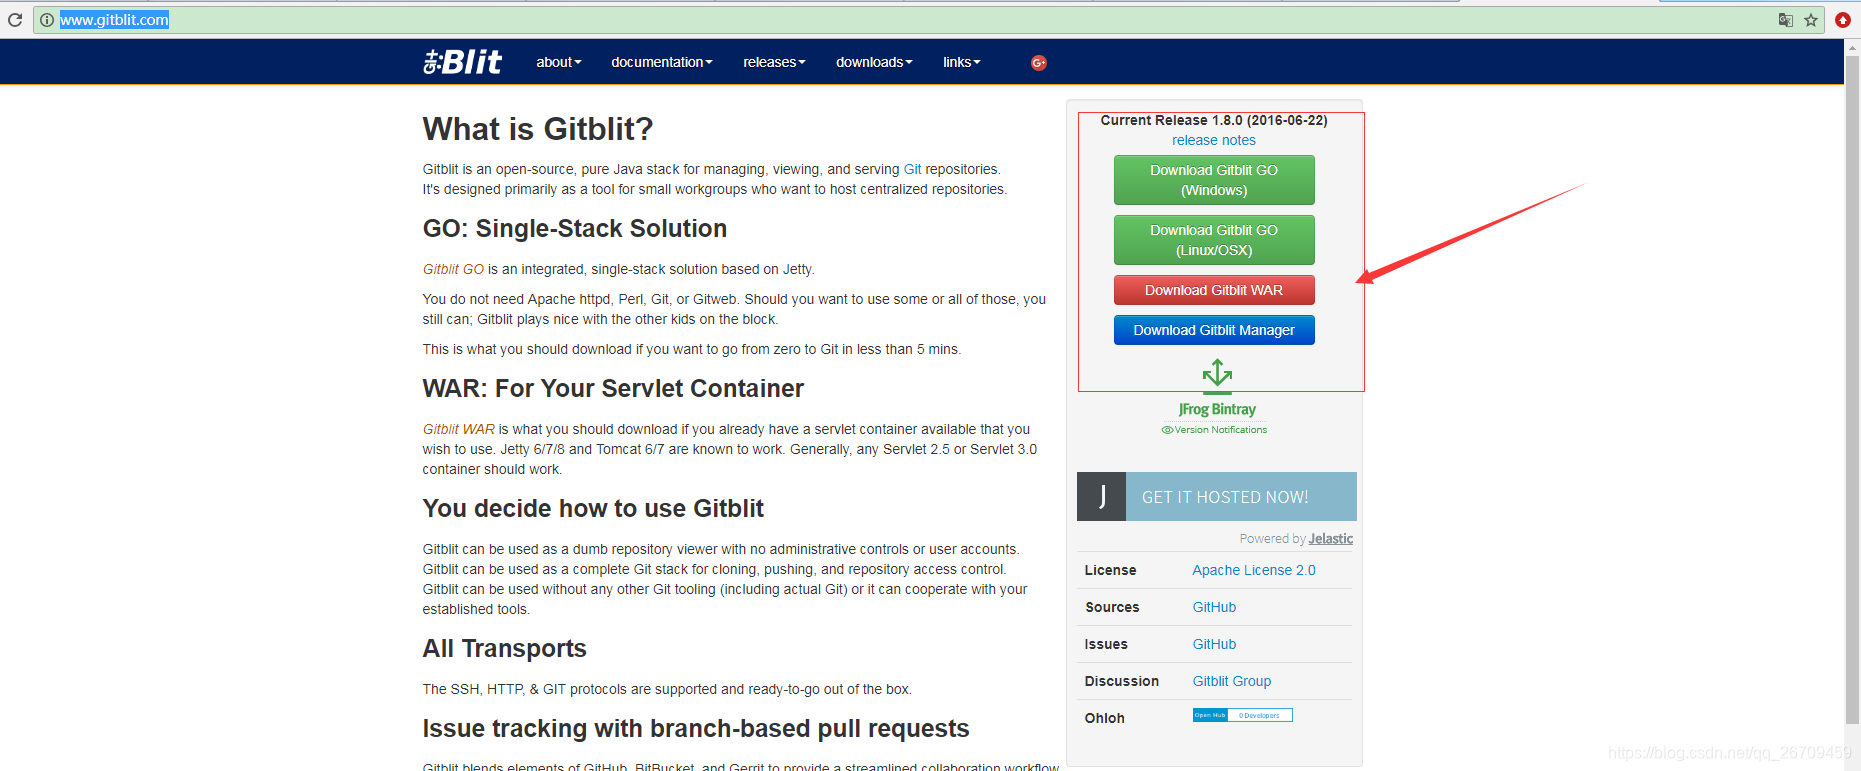Image resolution: width=1861 pixels, height=771 pixels.
Task: Open the releases dropdown menu
Action: [774, 62]
